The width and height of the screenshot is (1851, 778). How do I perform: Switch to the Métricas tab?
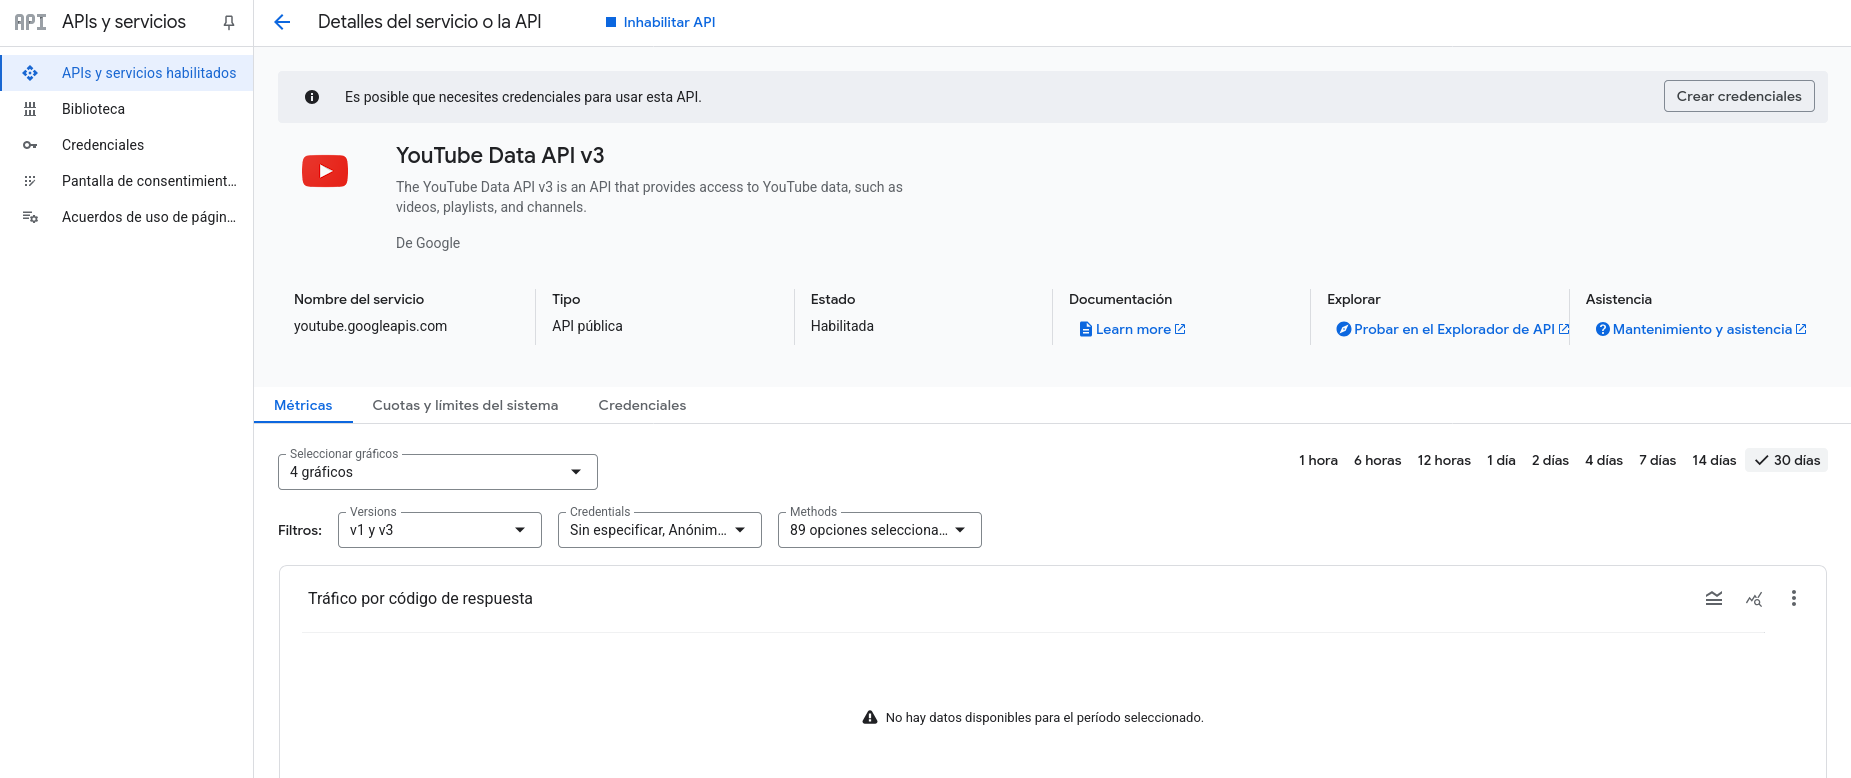(303, 405)
